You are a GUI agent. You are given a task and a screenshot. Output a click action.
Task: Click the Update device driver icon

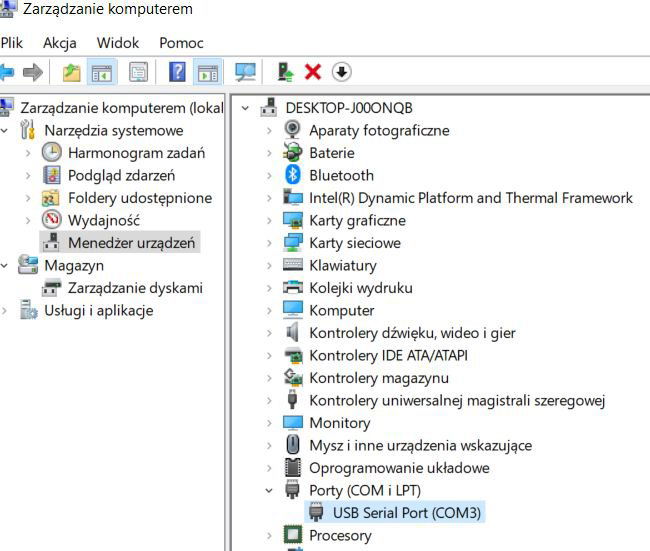pos(286,72)
